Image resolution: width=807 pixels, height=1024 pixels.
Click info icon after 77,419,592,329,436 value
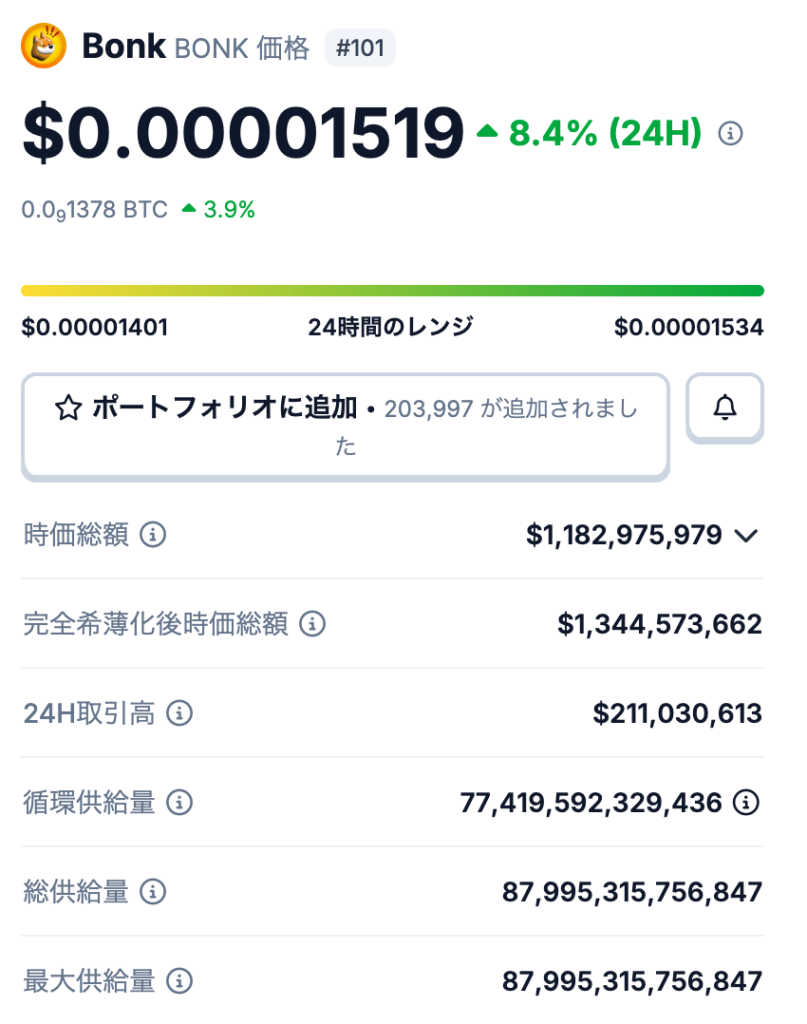coord(745,802)
